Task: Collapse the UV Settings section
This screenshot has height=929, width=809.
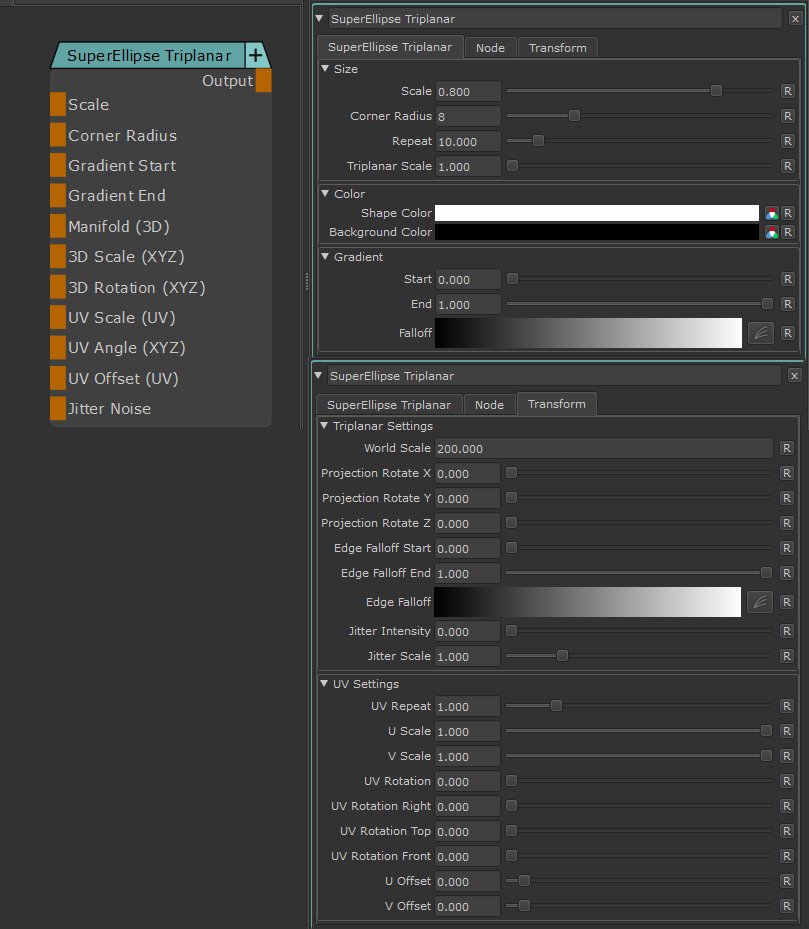Action: coord(324,684)
